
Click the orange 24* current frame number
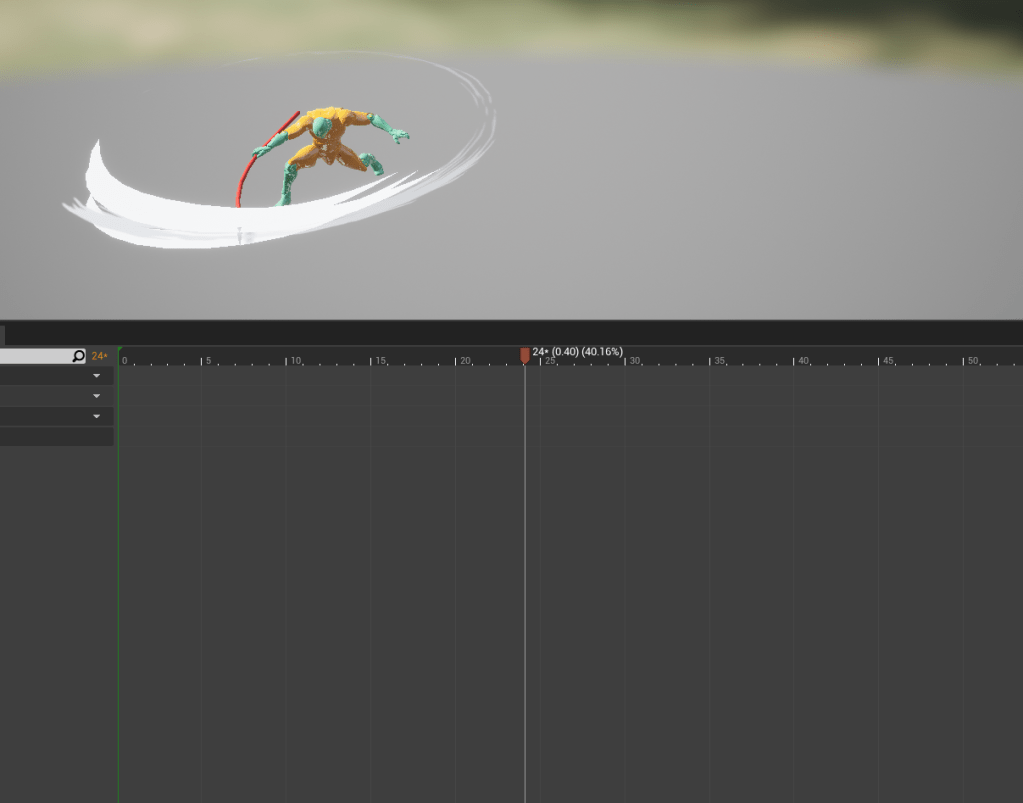pyautogui.click(x=100, y=356)
